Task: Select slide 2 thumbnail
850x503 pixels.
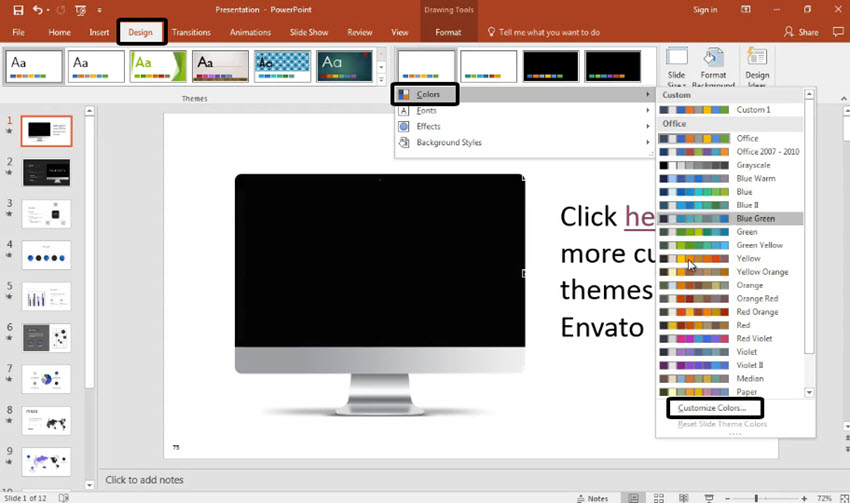Action: tap(46, 172)
